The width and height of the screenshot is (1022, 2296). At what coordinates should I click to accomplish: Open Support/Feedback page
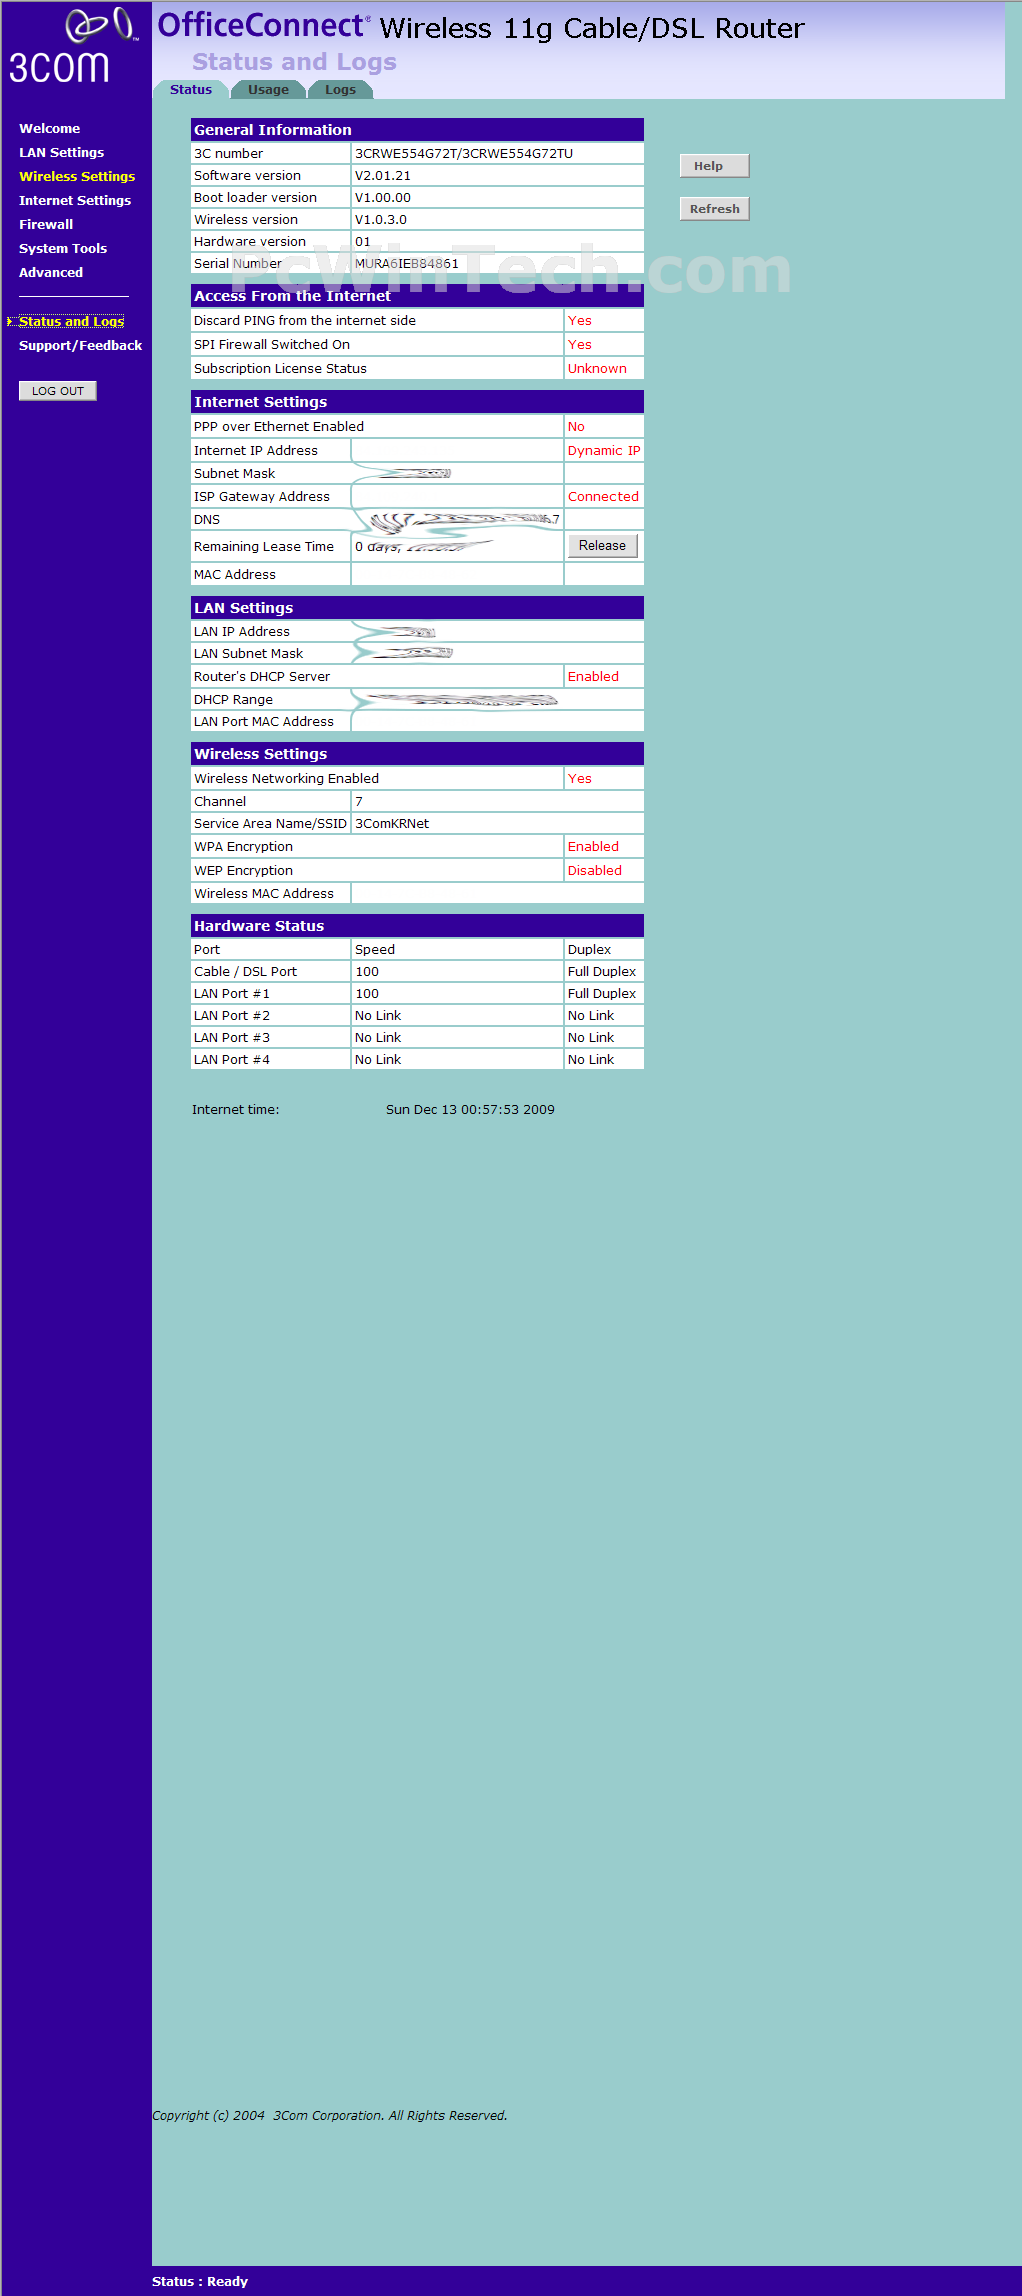(x=80, y=345)
